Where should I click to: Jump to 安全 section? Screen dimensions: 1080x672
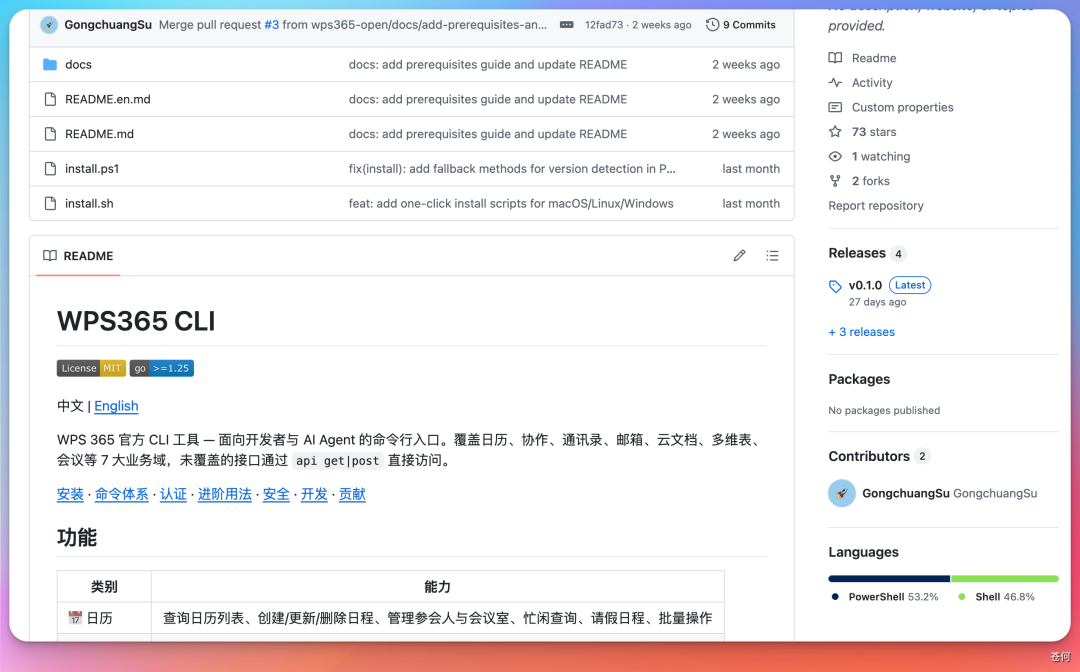tap(276, 494)
